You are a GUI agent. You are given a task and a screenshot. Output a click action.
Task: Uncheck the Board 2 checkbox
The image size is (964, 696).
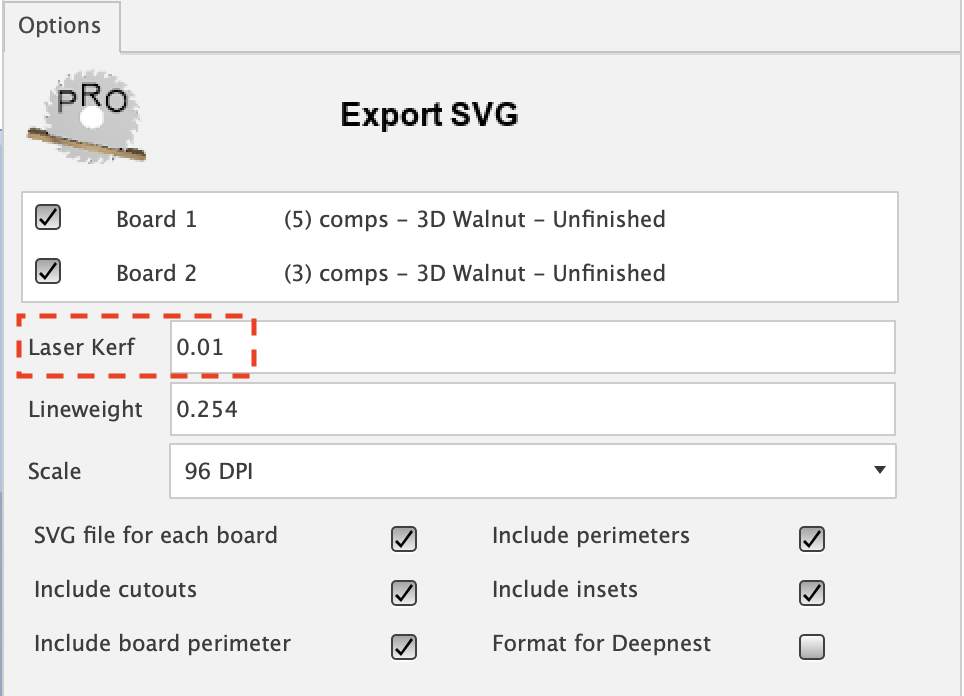click(x=48, y=272)
